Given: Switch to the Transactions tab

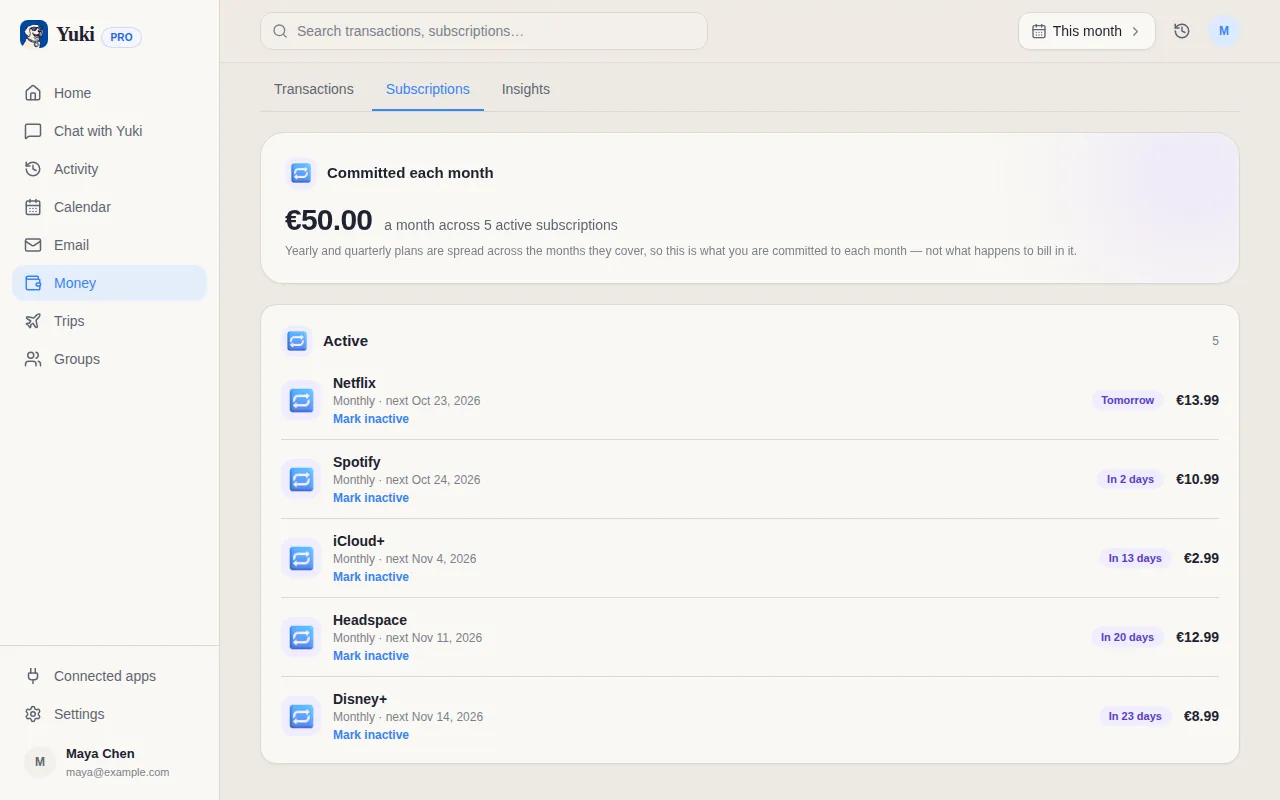Looking at the screenshot, I should tap(314, 89).
